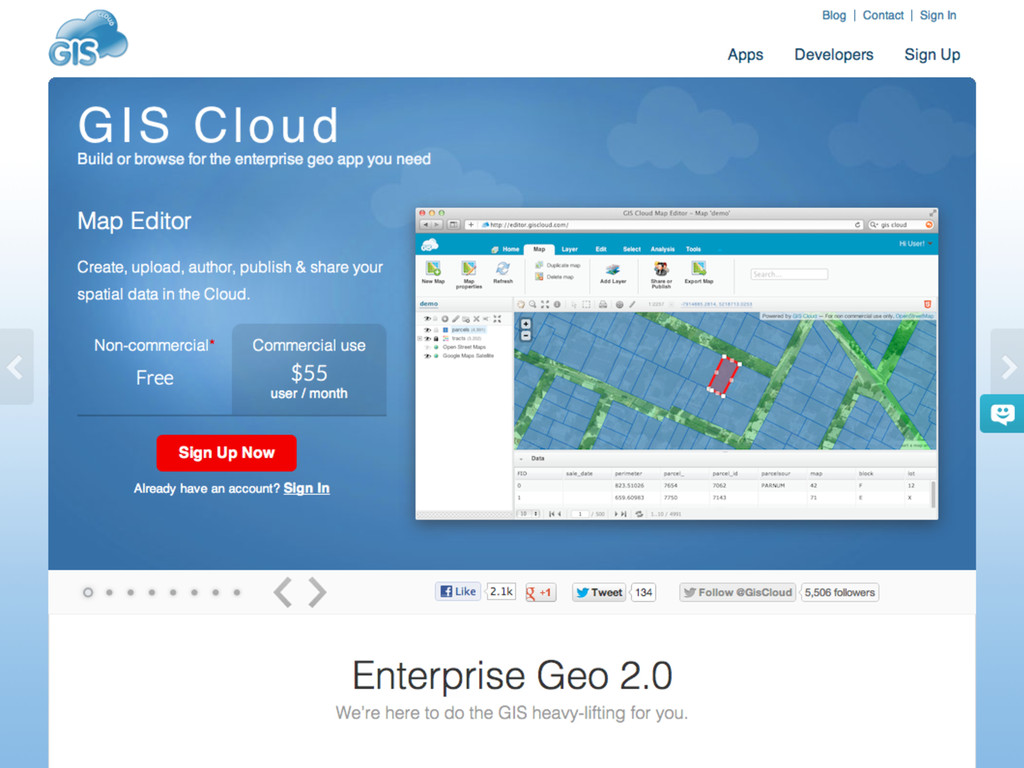The width and height of the screenshot is (1024, 768).
Task: Toggle visibility of tracts layer
Action: pyautogui.click(x=427, y=338)
